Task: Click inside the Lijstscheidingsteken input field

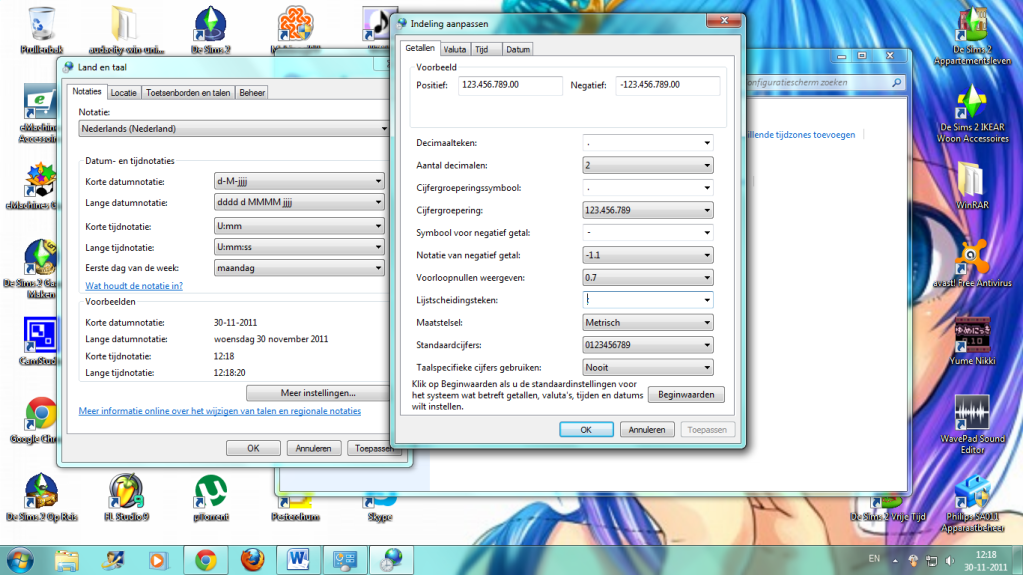Action: point(640,300)
